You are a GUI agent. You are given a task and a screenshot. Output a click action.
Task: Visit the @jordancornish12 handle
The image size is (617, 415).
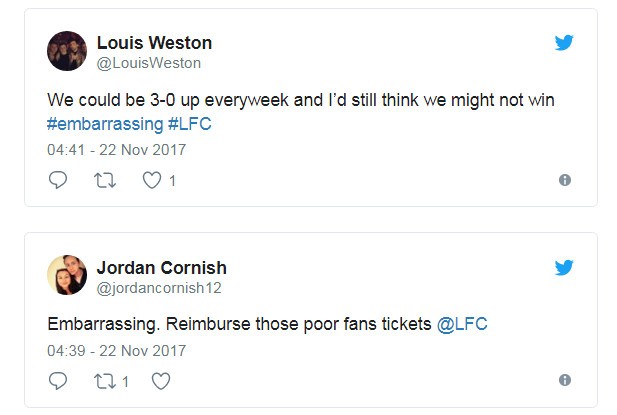click(x=158, y=288)
